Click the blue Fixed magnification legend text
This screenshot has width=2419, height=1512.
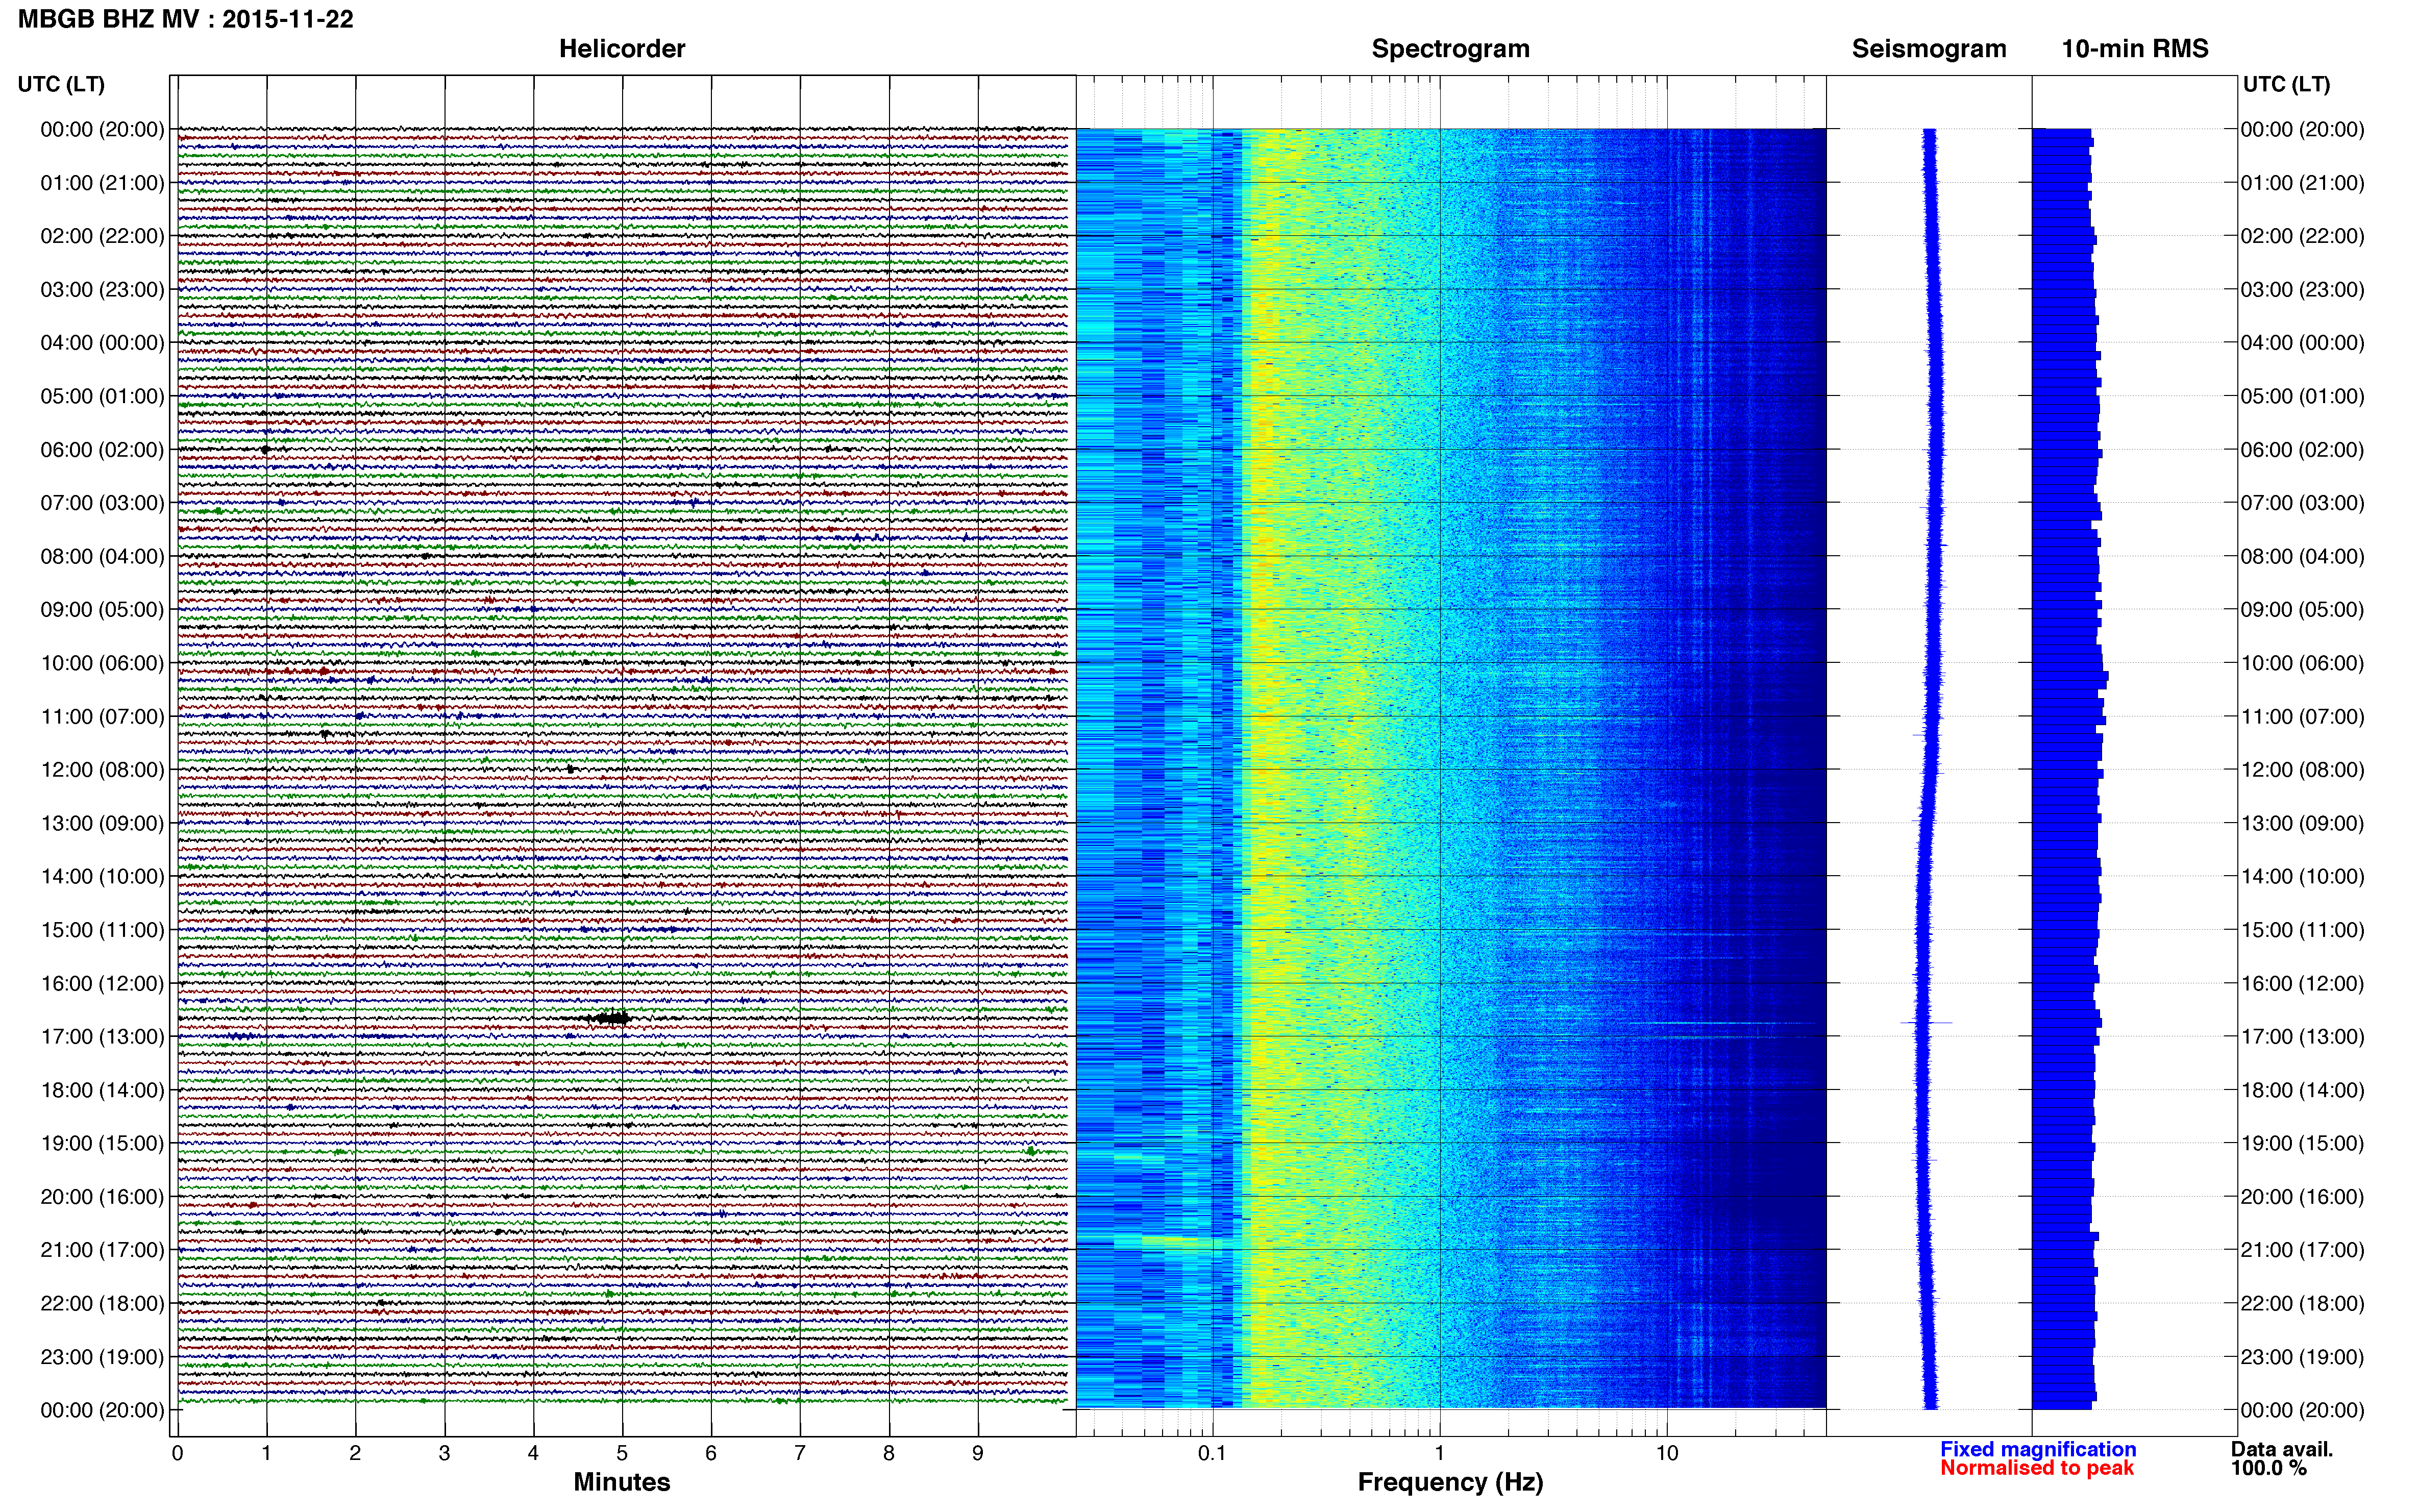tap(2038, 1449)
